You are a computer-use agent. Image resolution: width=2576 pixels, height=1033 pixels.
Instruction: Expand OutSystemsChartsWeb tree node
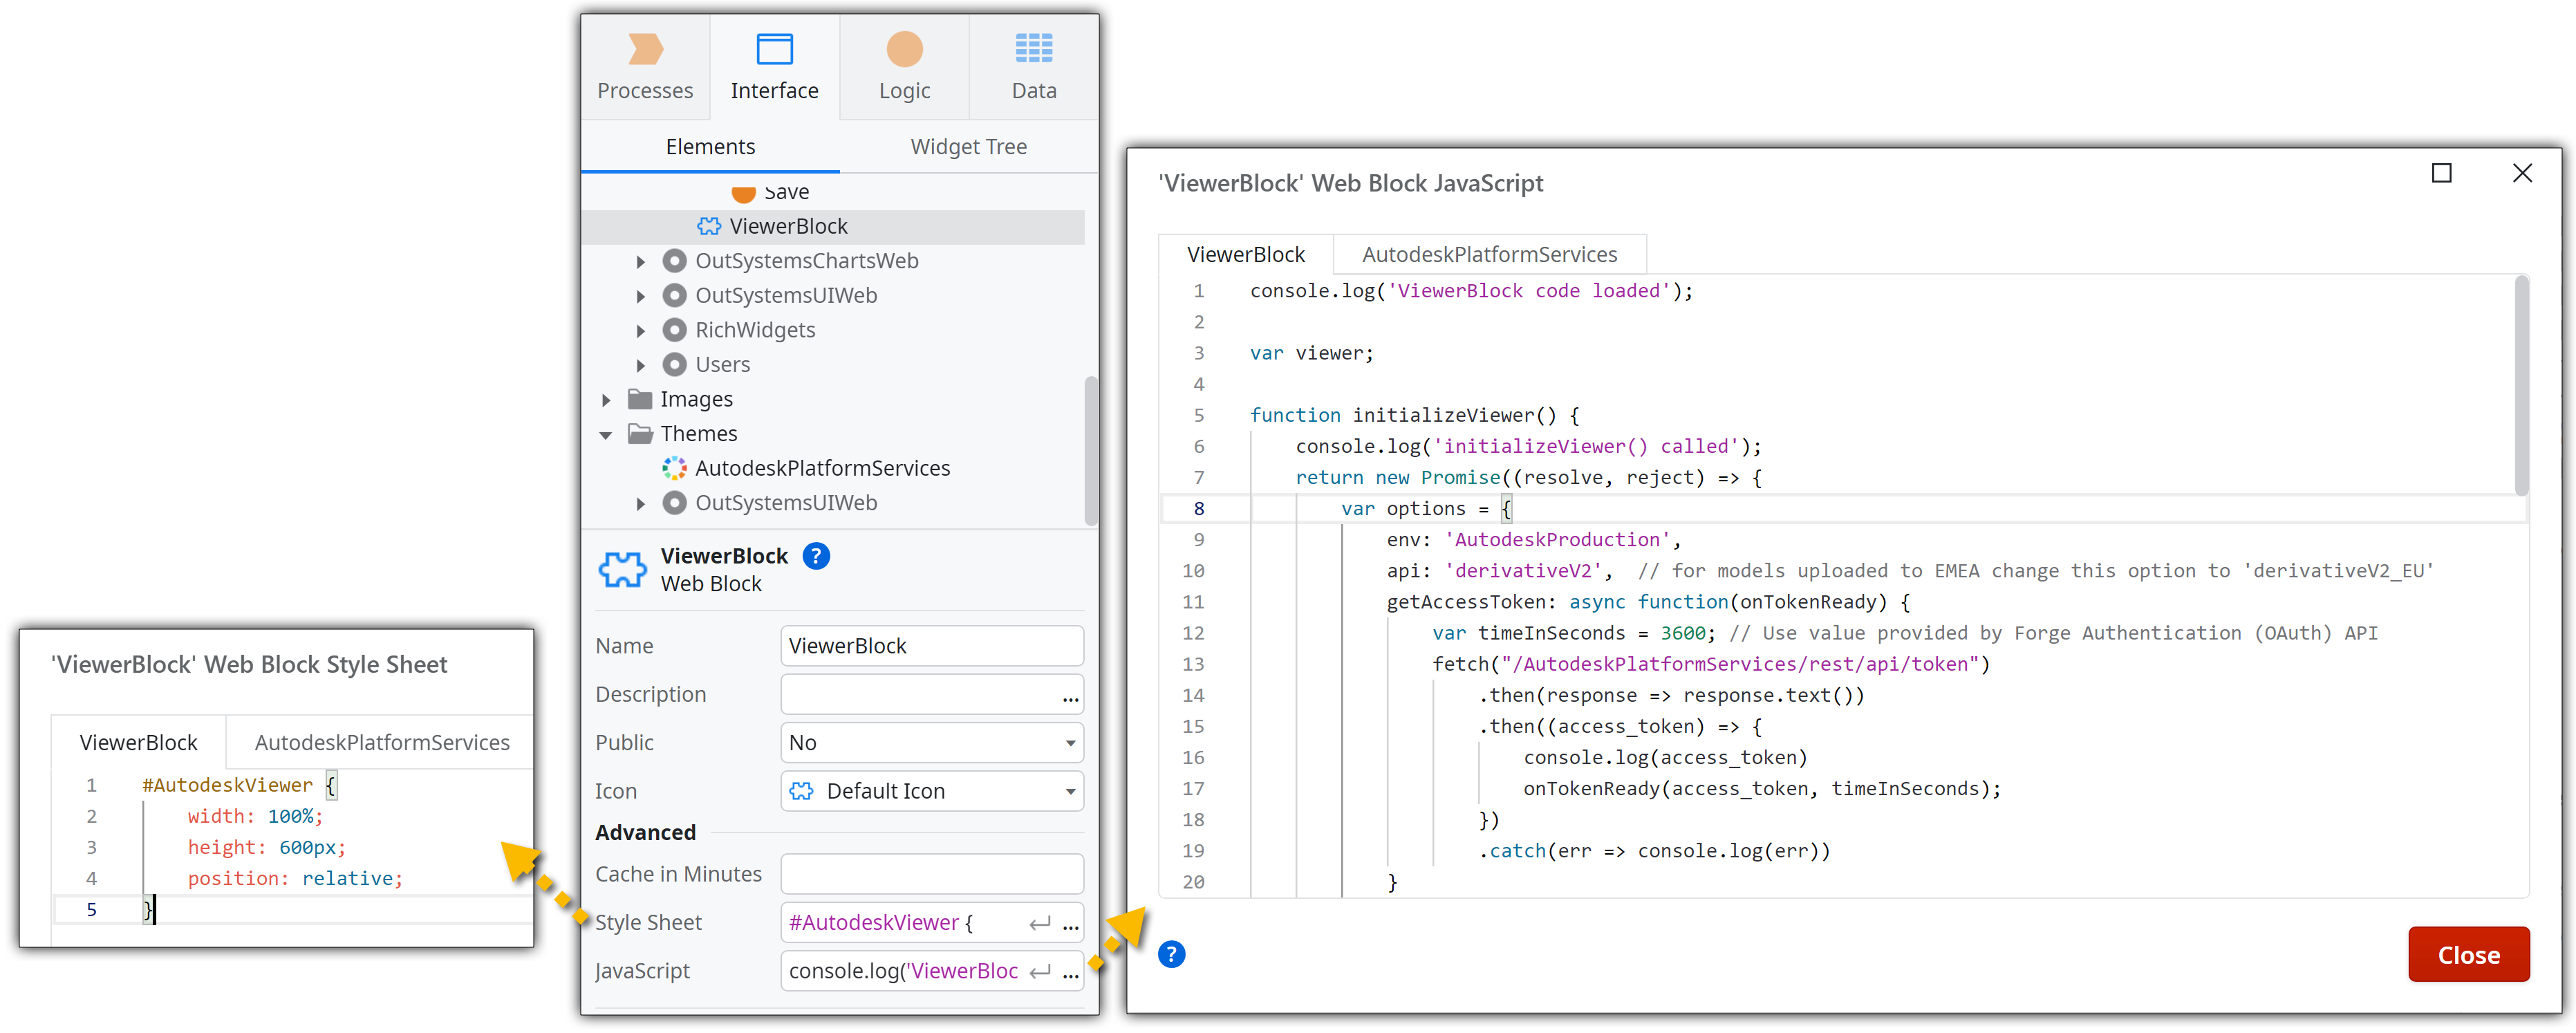point(641,261)
